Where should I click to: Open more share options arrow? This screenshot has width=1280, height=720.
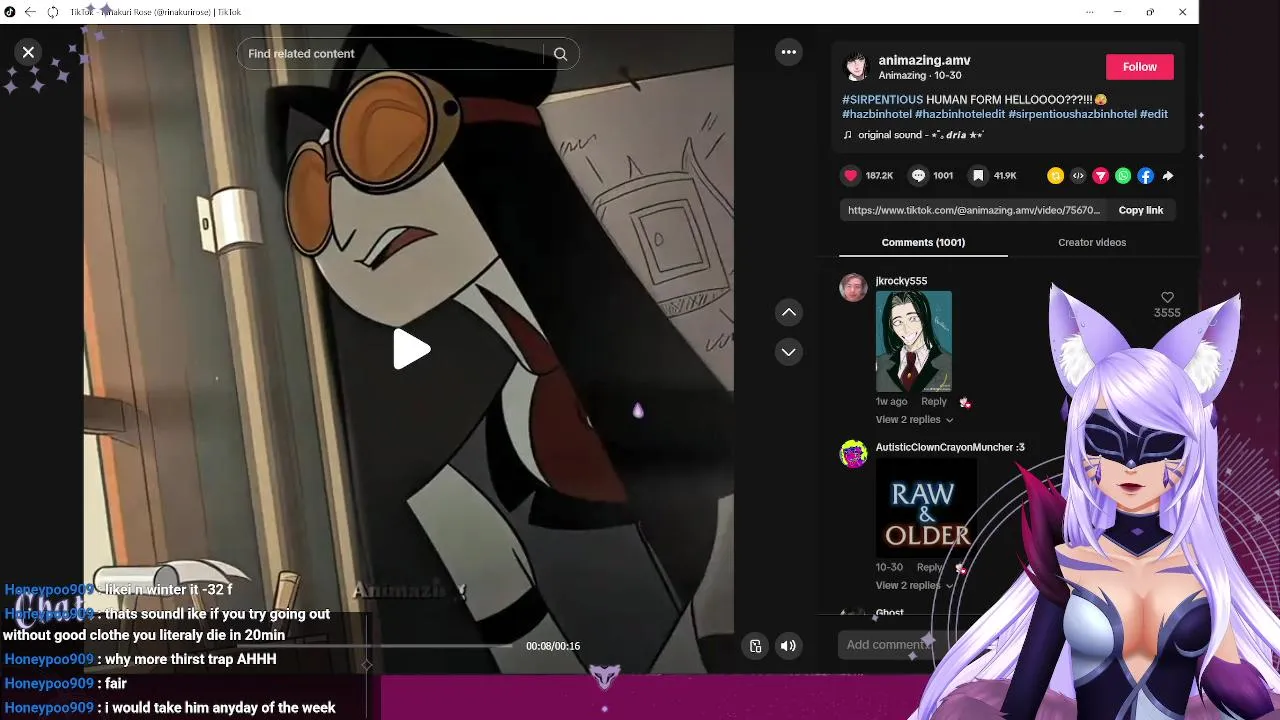coord(1168,176)
